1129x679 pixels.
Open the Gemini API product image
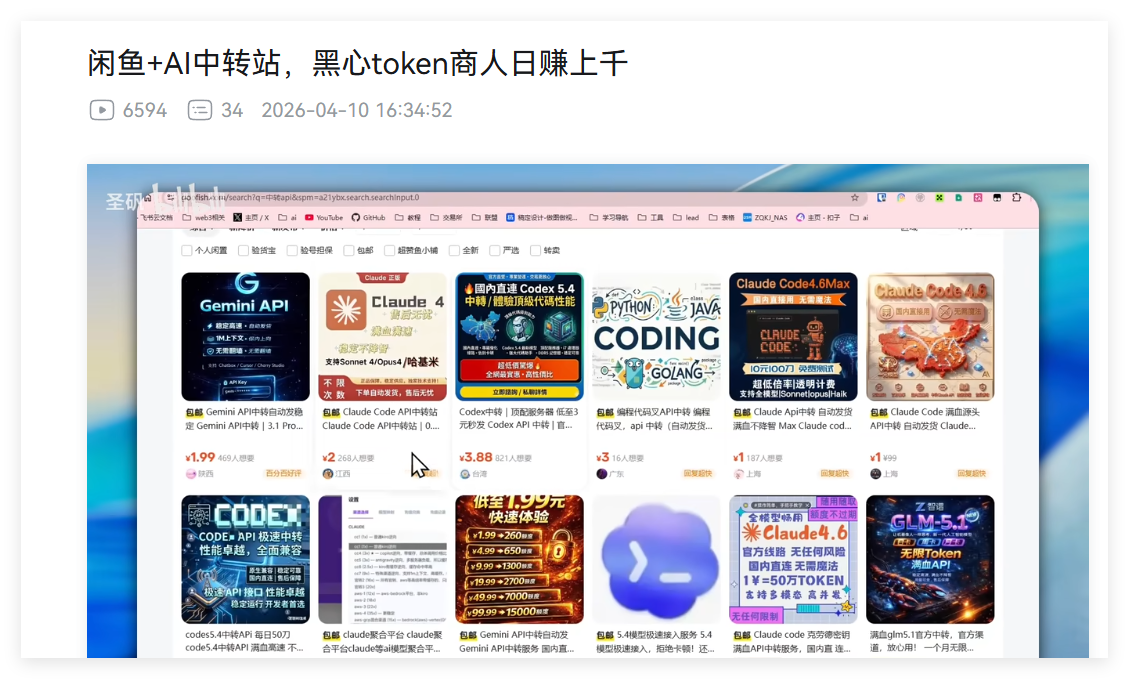tap(246, 336)
